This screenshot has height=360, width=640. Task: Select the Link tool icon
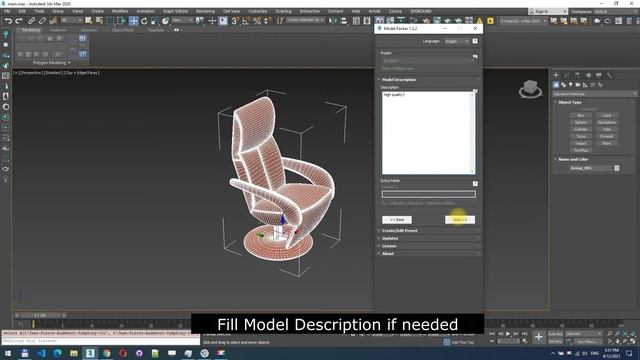click(31, 21)
